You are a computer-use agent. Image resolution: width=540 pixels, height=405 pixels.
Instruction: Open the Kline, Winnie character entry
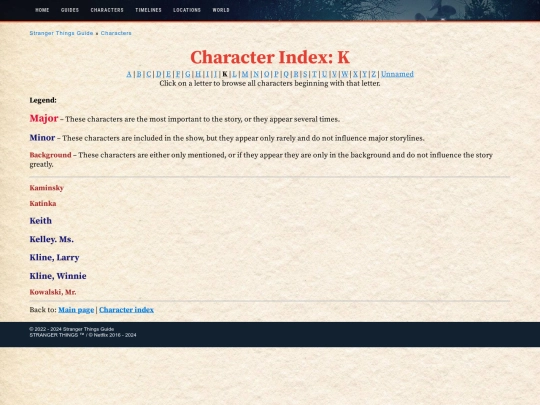click(x=58, y=276)
